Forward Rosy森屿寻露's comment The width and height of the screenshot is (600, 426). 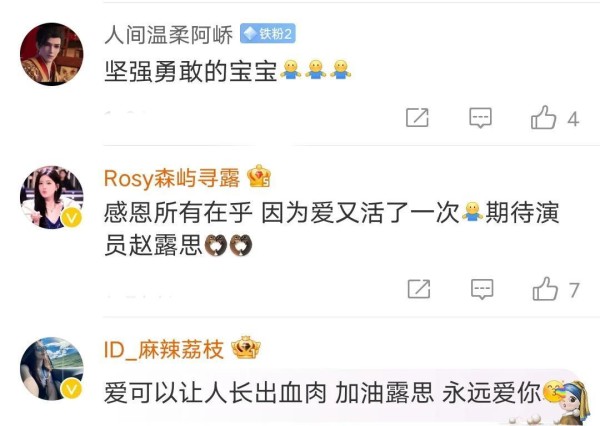419,289
